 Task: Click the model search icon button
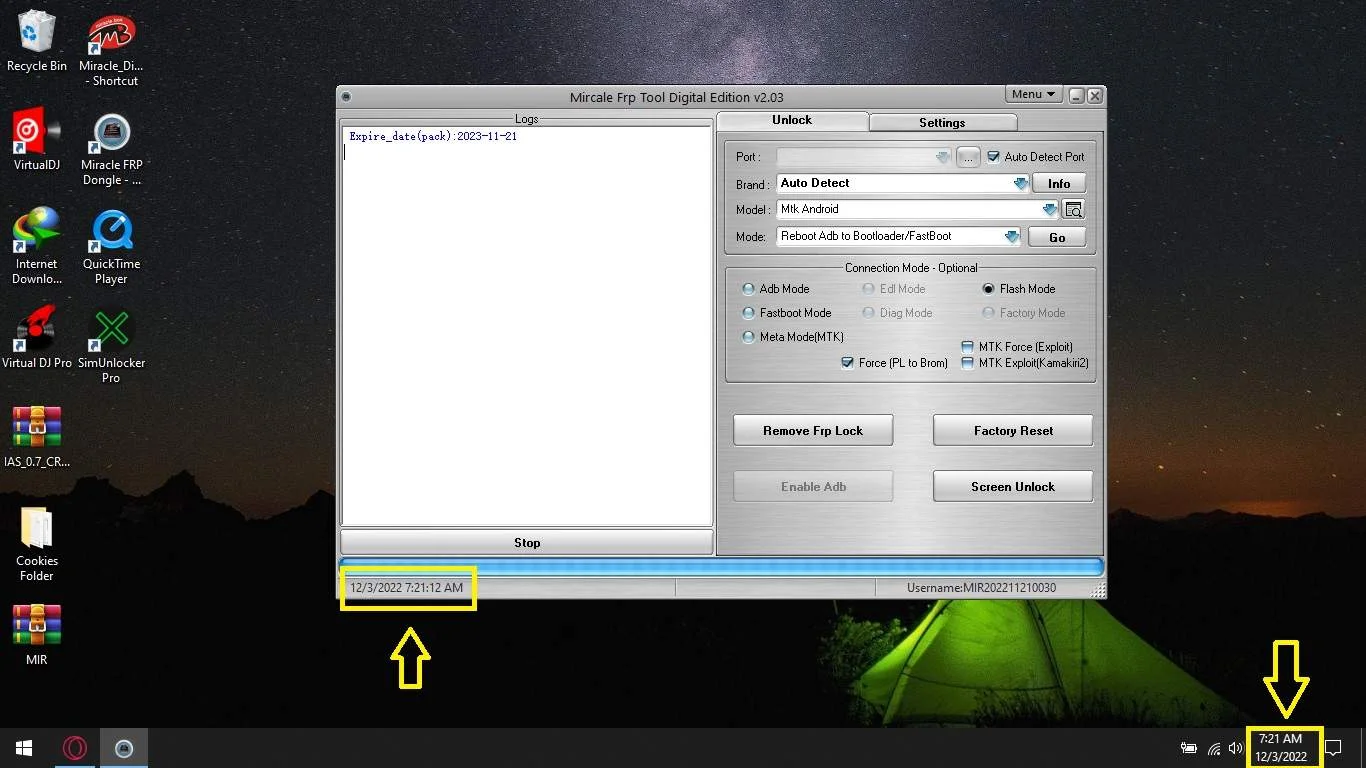tap(1073, 210)
